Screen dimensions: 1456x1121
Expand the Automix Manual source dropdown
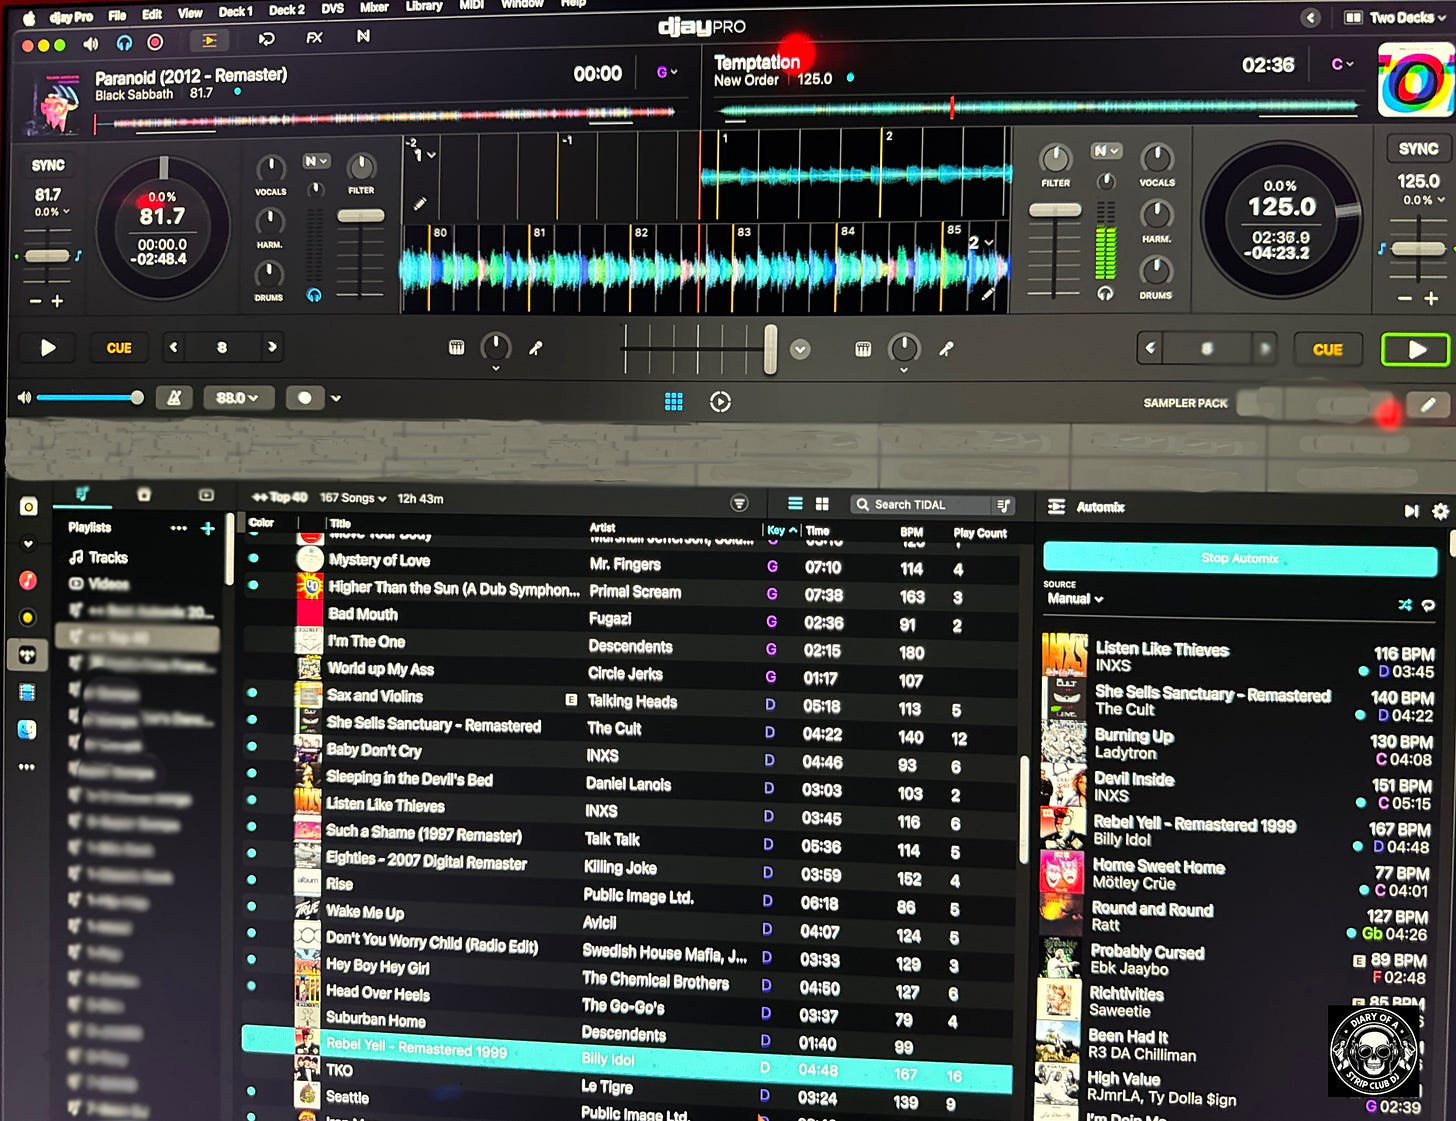point(1075,599)
